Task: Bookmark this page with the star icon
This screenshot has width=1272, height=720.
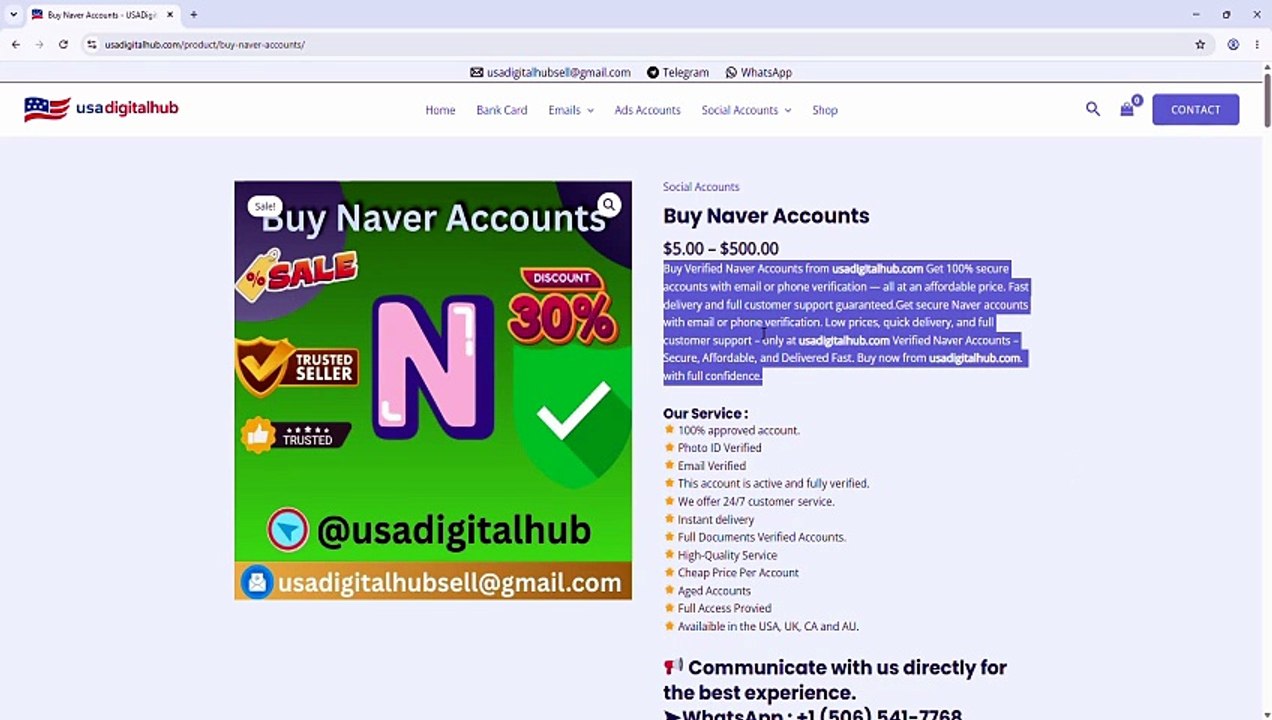Action: (x=1200, y=44)
